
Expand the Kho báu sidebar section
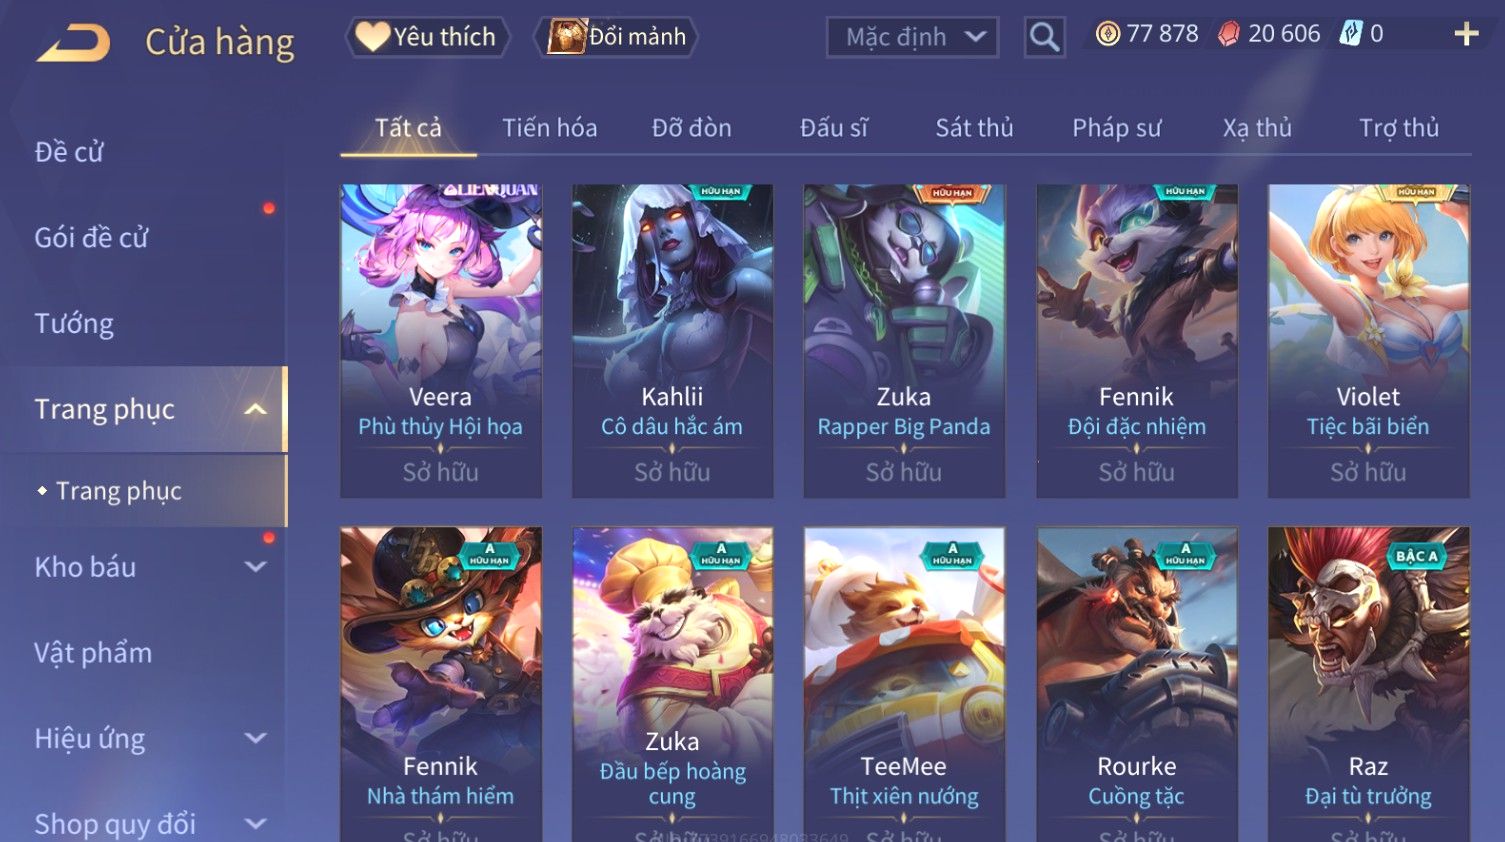[x=256, y=567]
